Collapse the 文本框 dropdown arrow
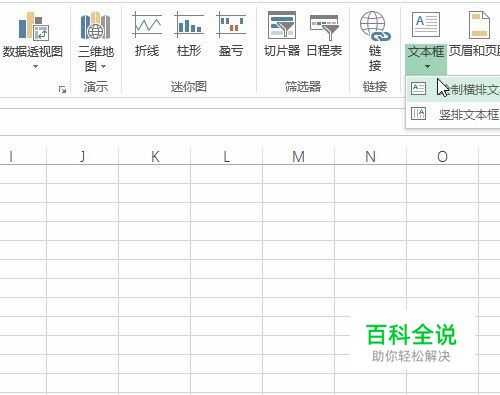Screen dimensions: 500x395 [x=427, y=67]
